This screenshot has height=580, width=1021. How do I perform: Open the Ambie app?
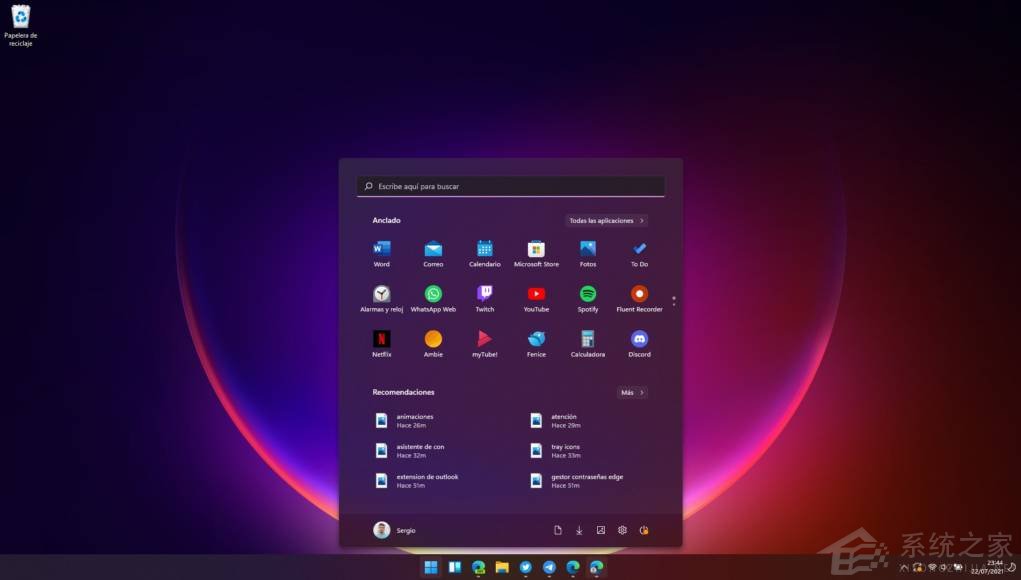[x=433, y=344]
